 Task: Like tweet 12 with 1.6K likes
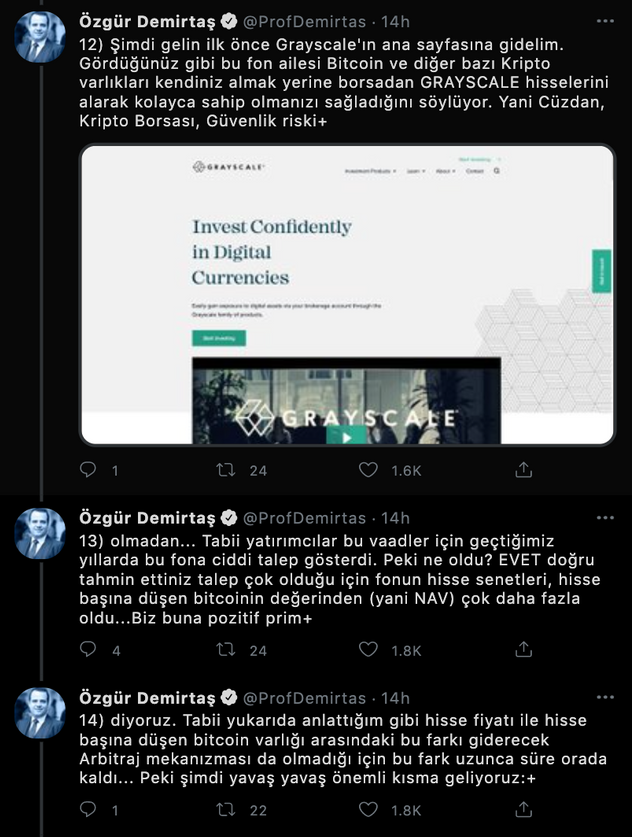[x=369, y=468]
